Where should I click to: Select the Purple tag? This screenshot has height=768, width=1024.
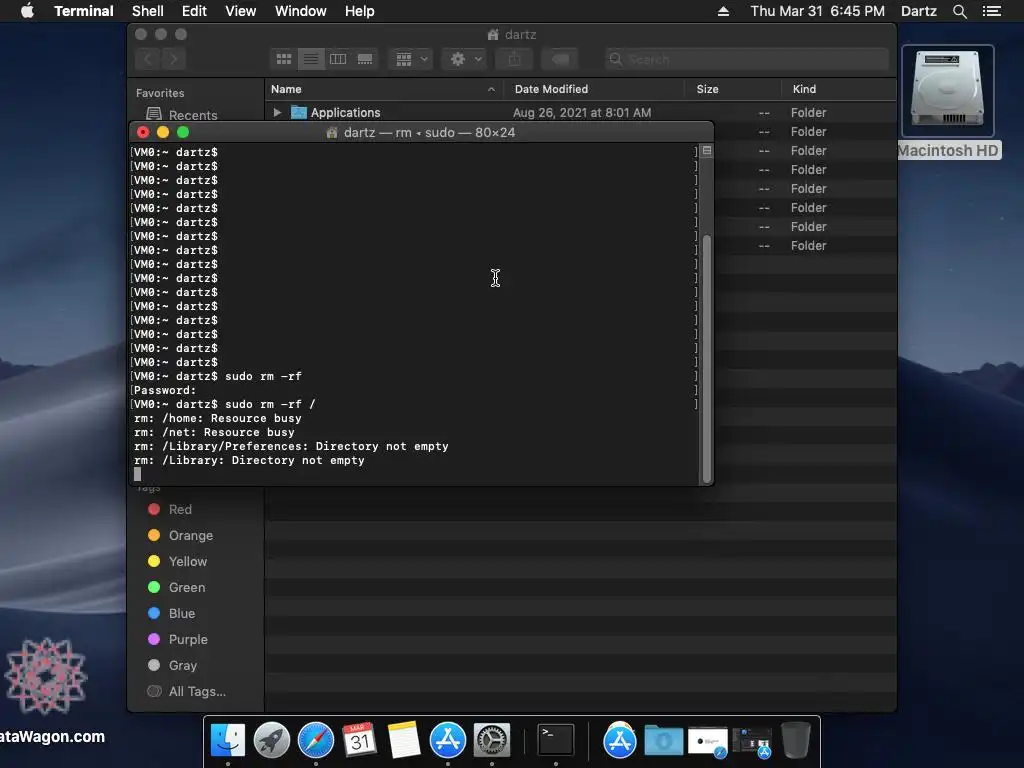click(178, 639)
